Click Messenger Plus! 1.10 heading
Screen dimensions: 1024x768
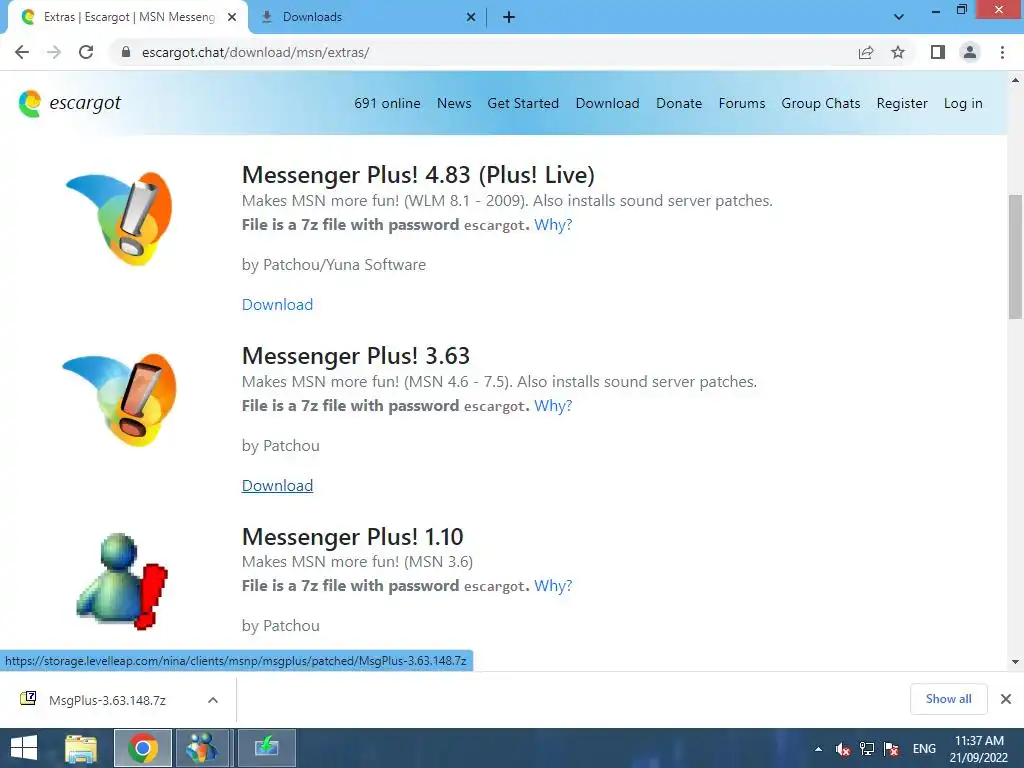353,537
